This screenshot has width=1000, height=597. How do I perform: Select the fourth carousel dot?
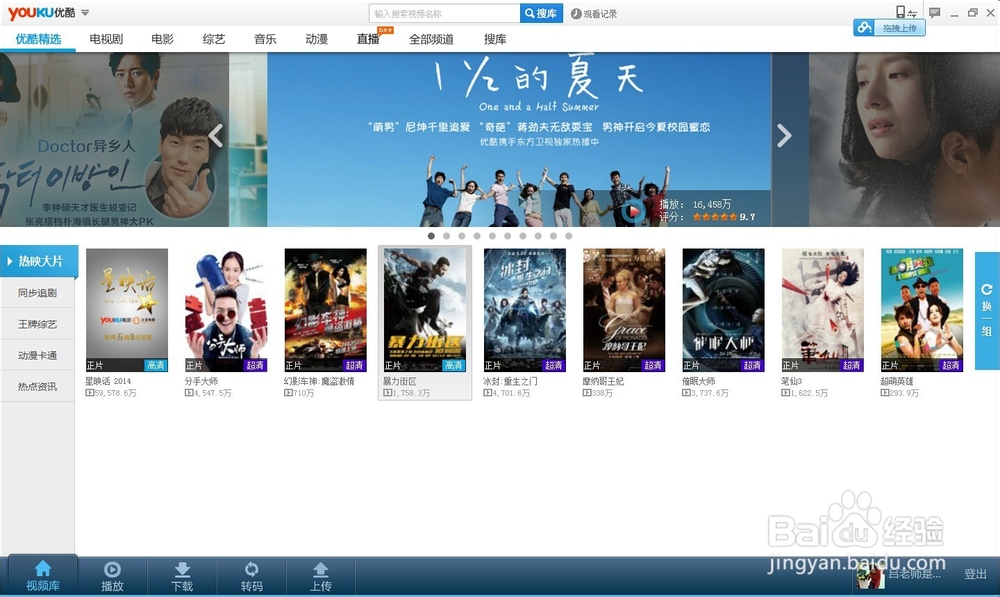coord(477,236)
